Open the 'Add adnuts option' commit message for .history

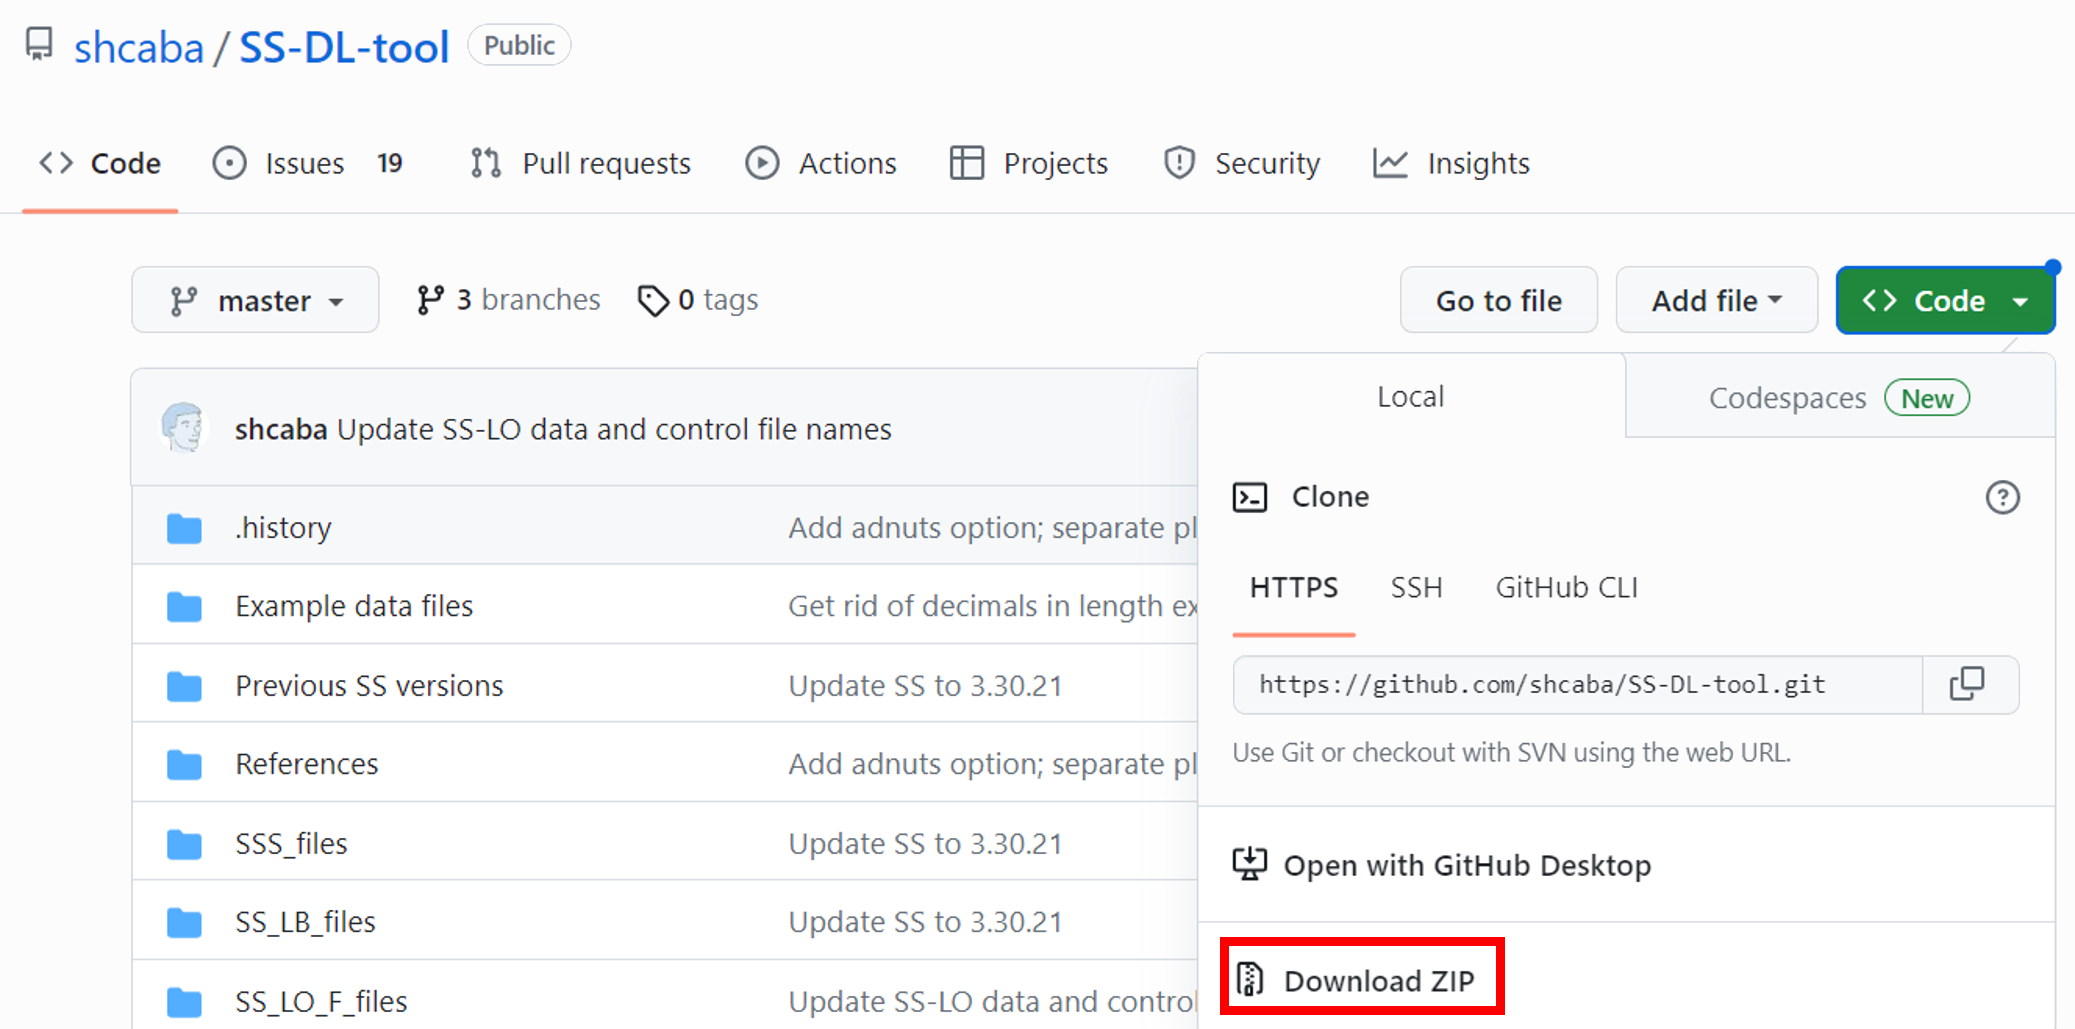pyautogui.click(x=992, y=527)
